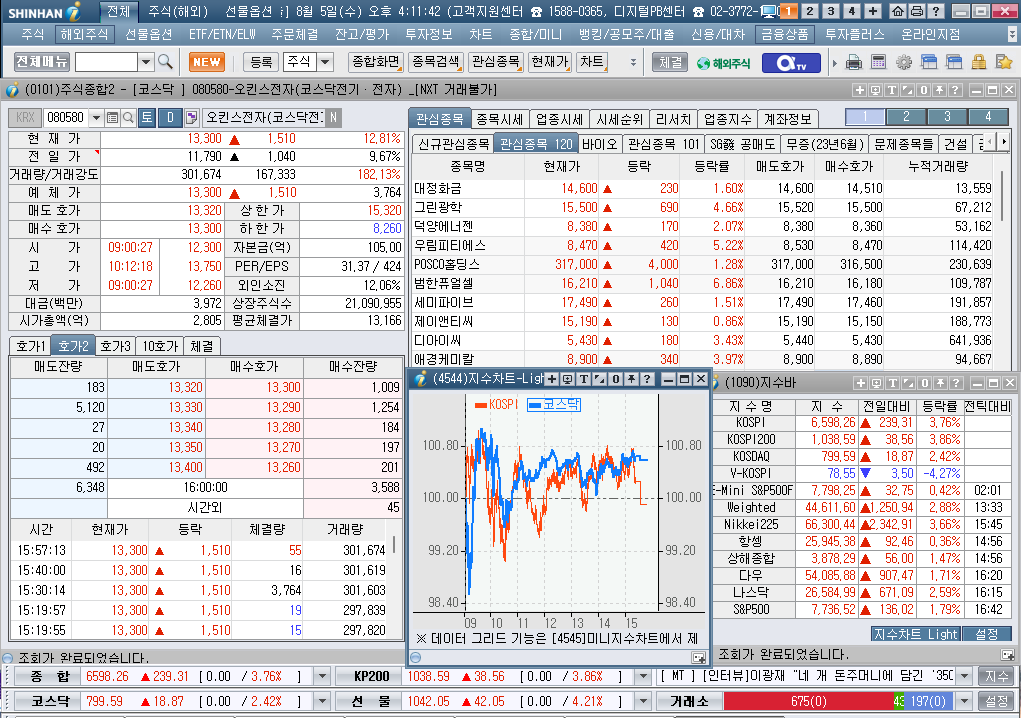This screenshot has width=1021, height=718.
Task: Open the 주식 combo dropdown arrow
Action: [x=325, y=62]
